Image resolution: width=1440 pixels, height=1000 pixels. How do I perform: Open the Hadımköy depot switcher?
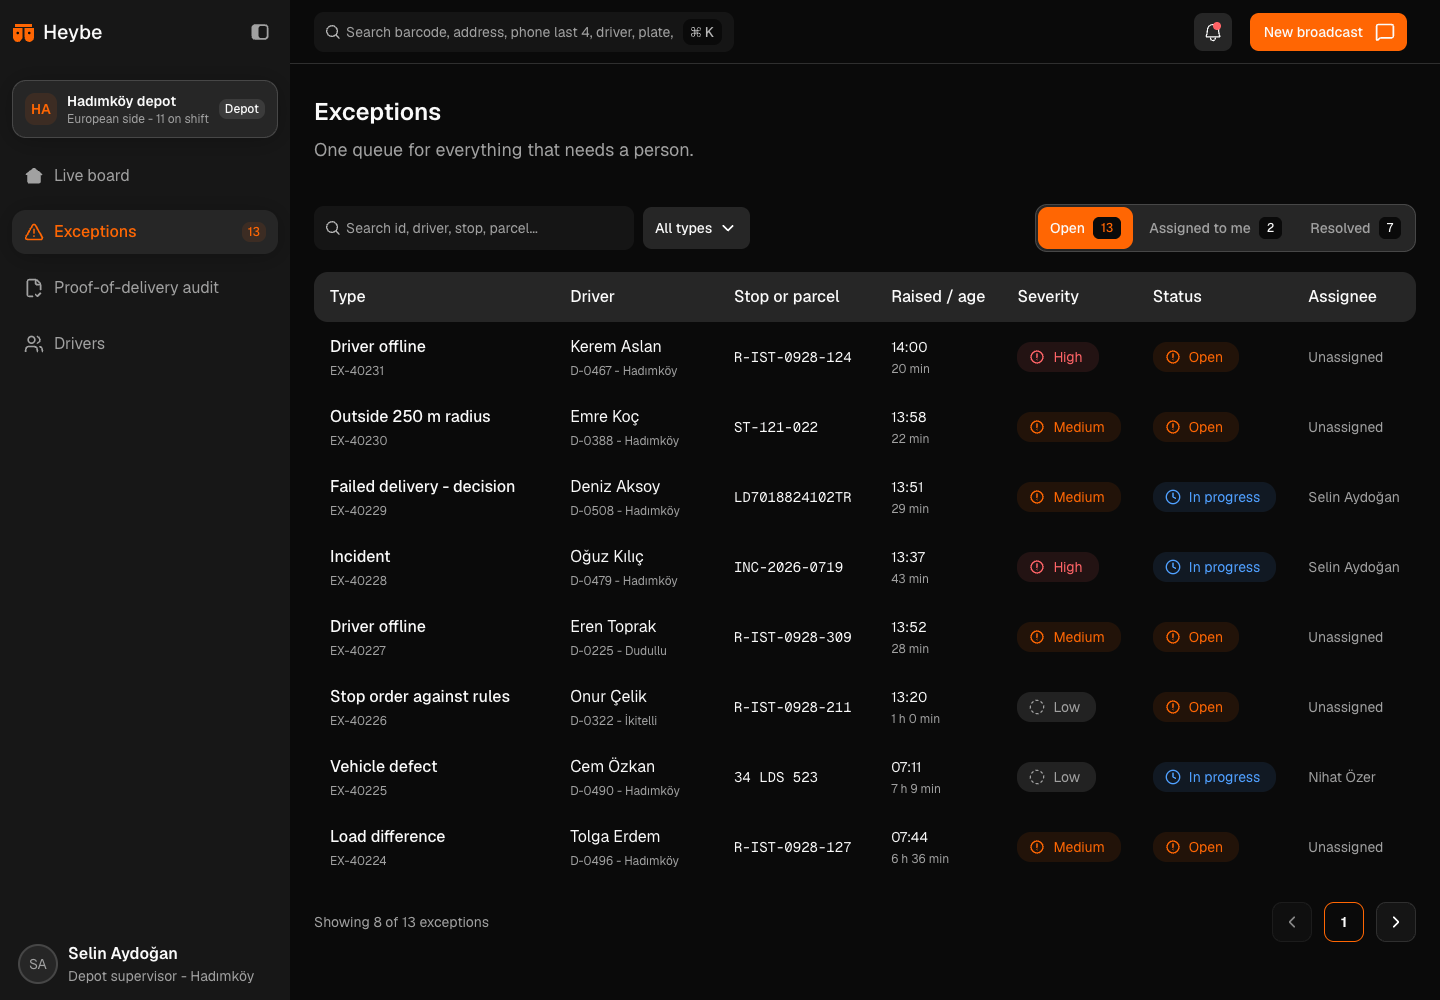click(x=145, y=109)
